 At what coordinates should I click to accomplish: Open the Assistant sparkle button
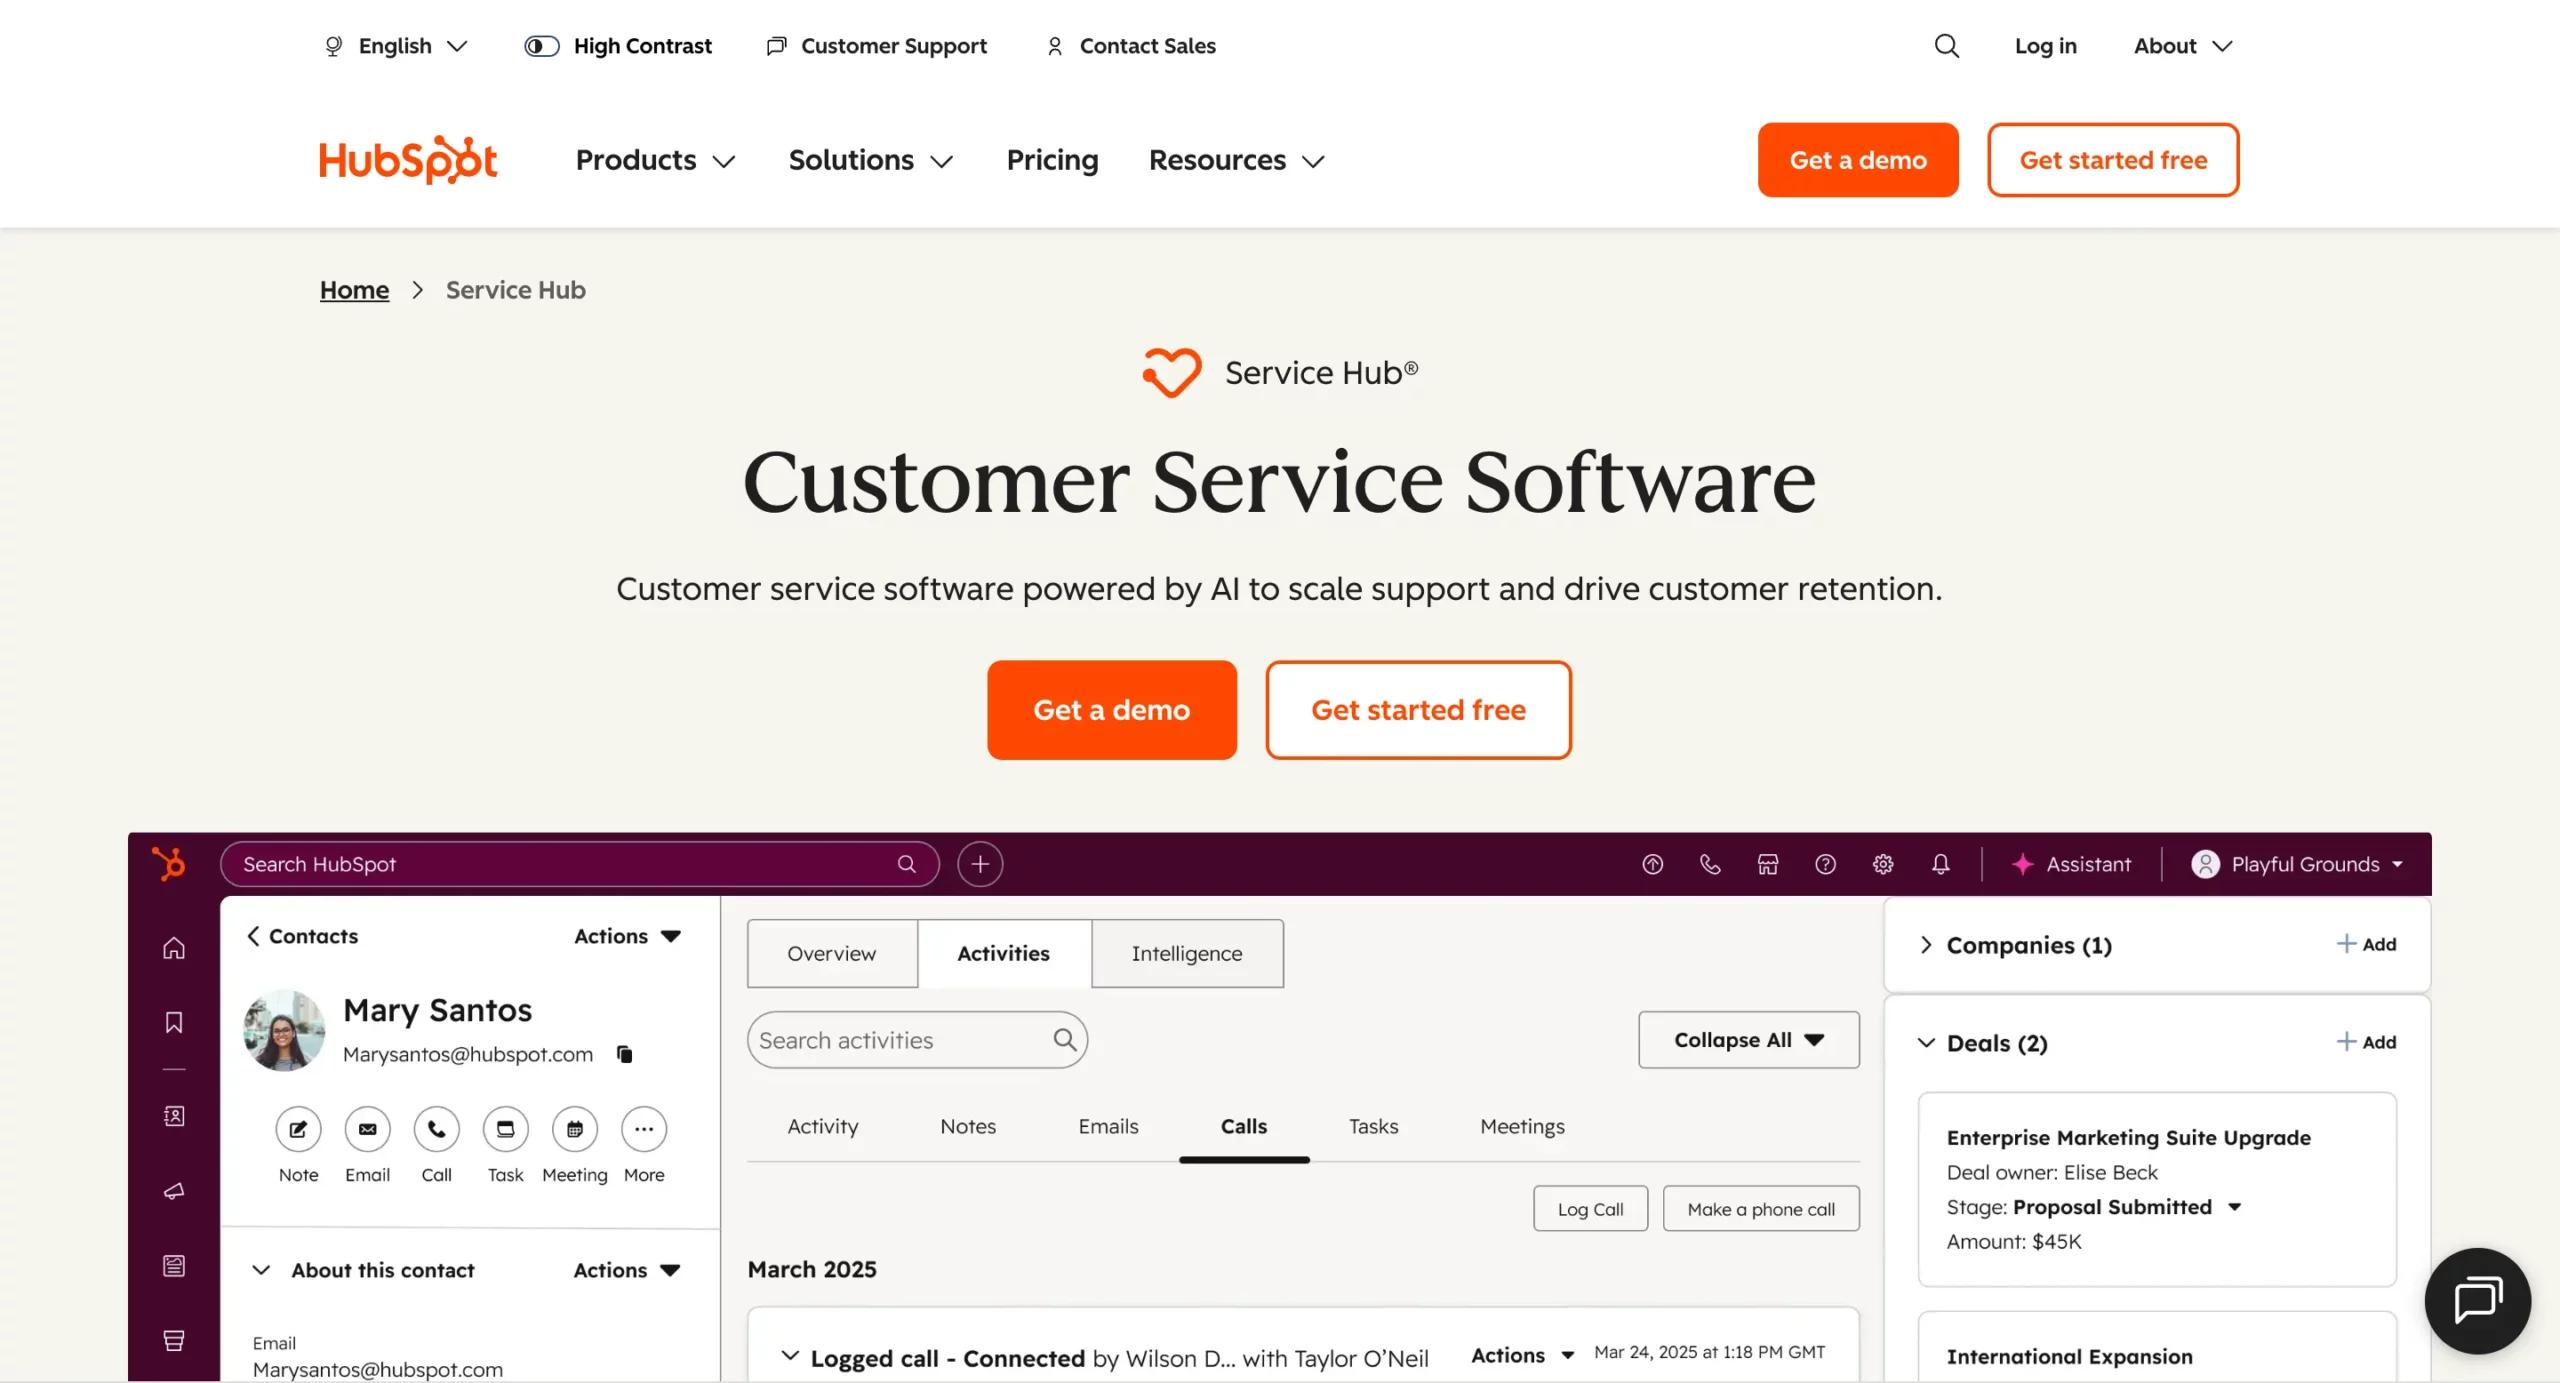tap(2070, 864)
